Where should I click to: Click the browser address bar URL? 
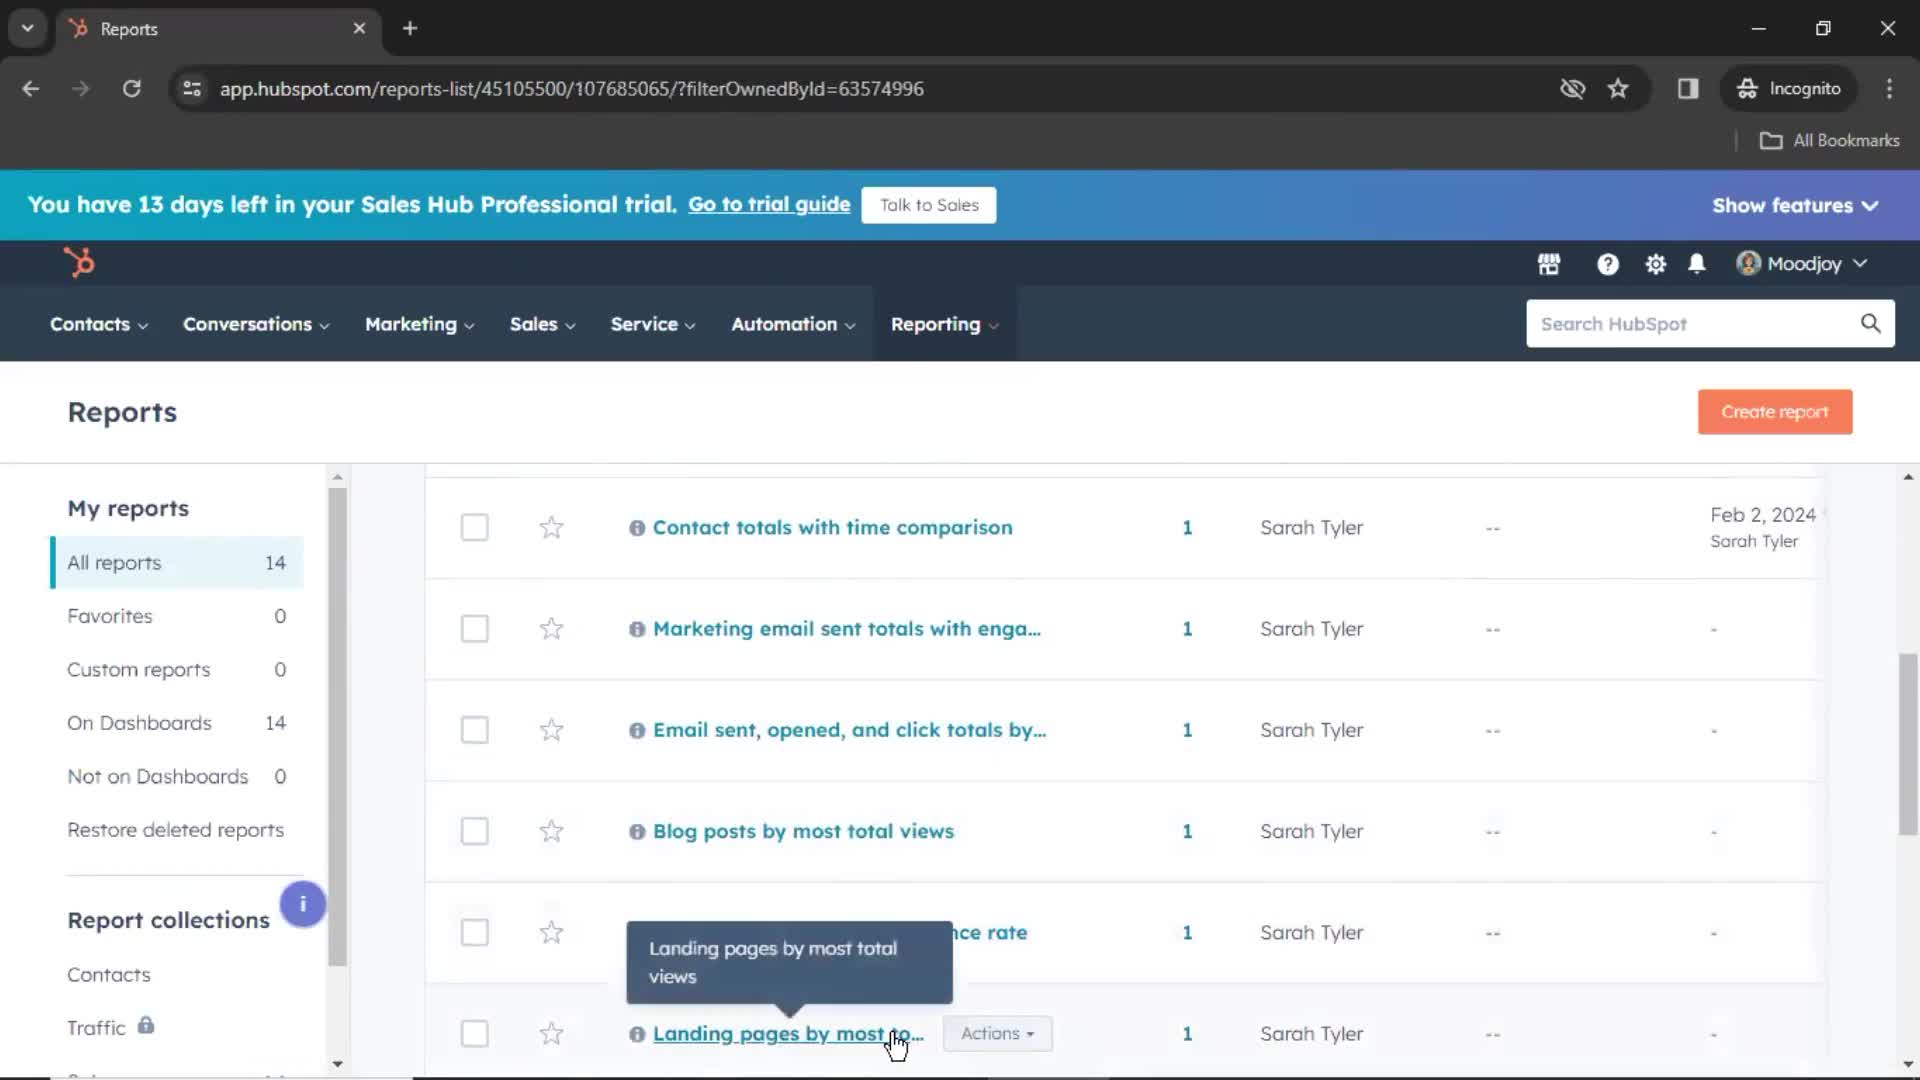point(571,88)
